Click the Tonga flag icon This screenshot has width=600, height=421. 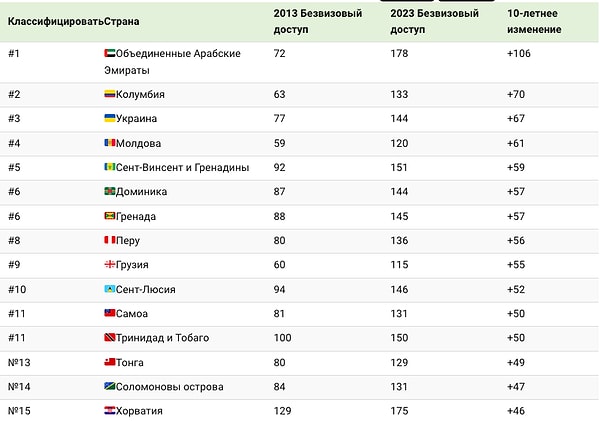coord(110,362)
